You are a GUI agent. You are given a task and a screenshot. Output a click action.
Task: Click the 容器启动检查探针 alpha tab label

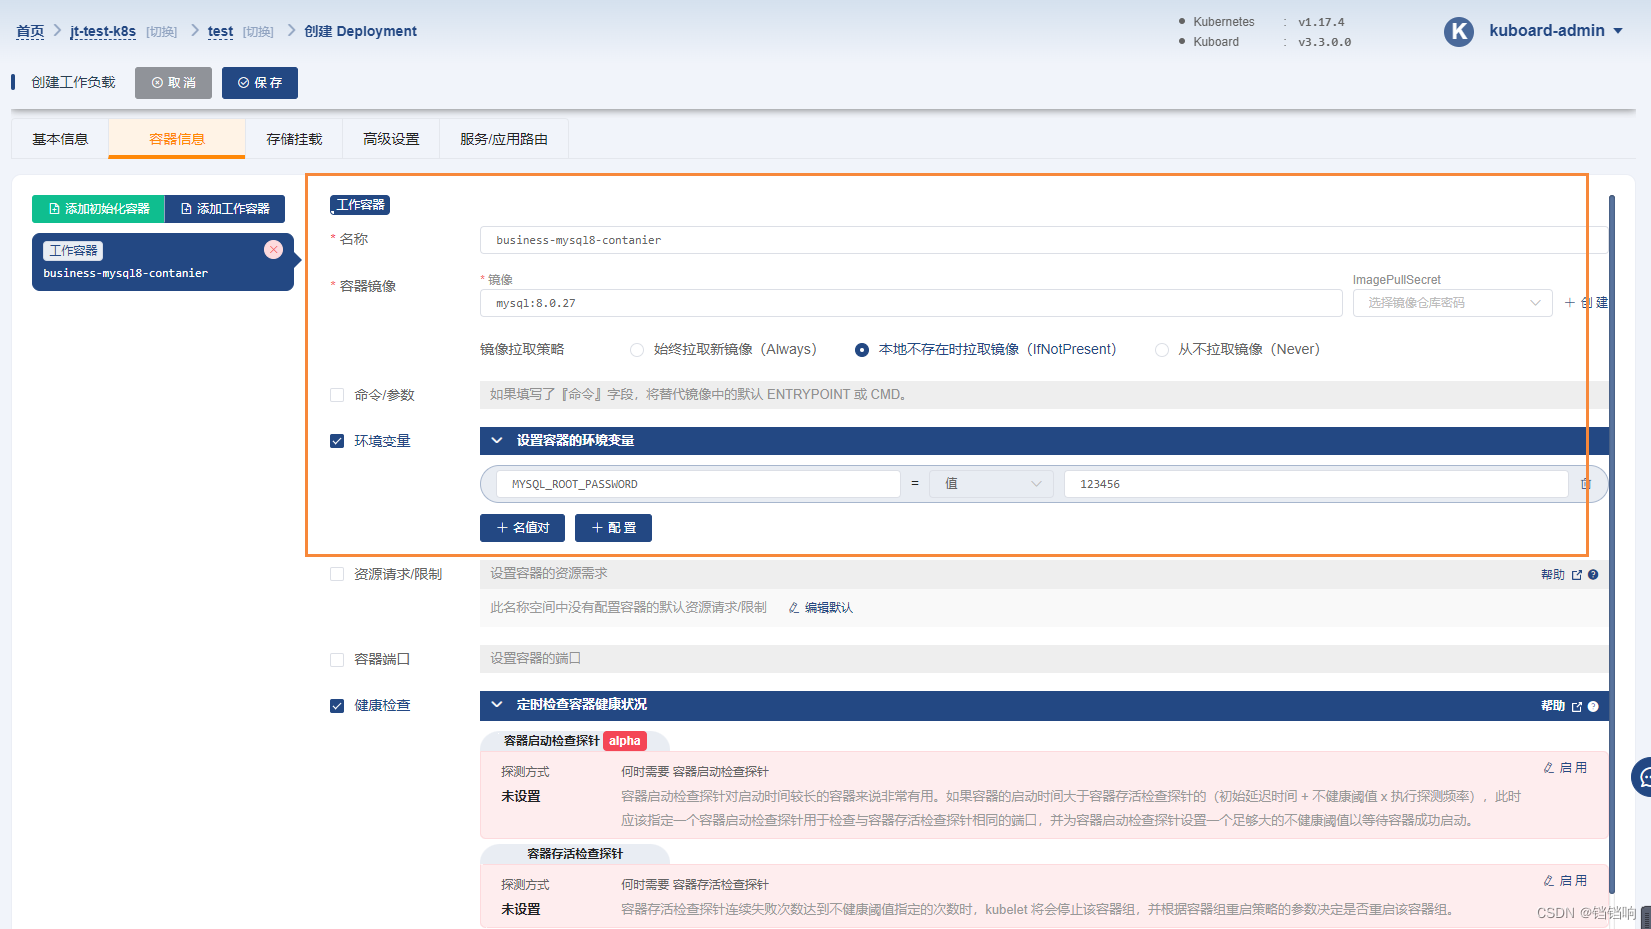coord(575,741)
